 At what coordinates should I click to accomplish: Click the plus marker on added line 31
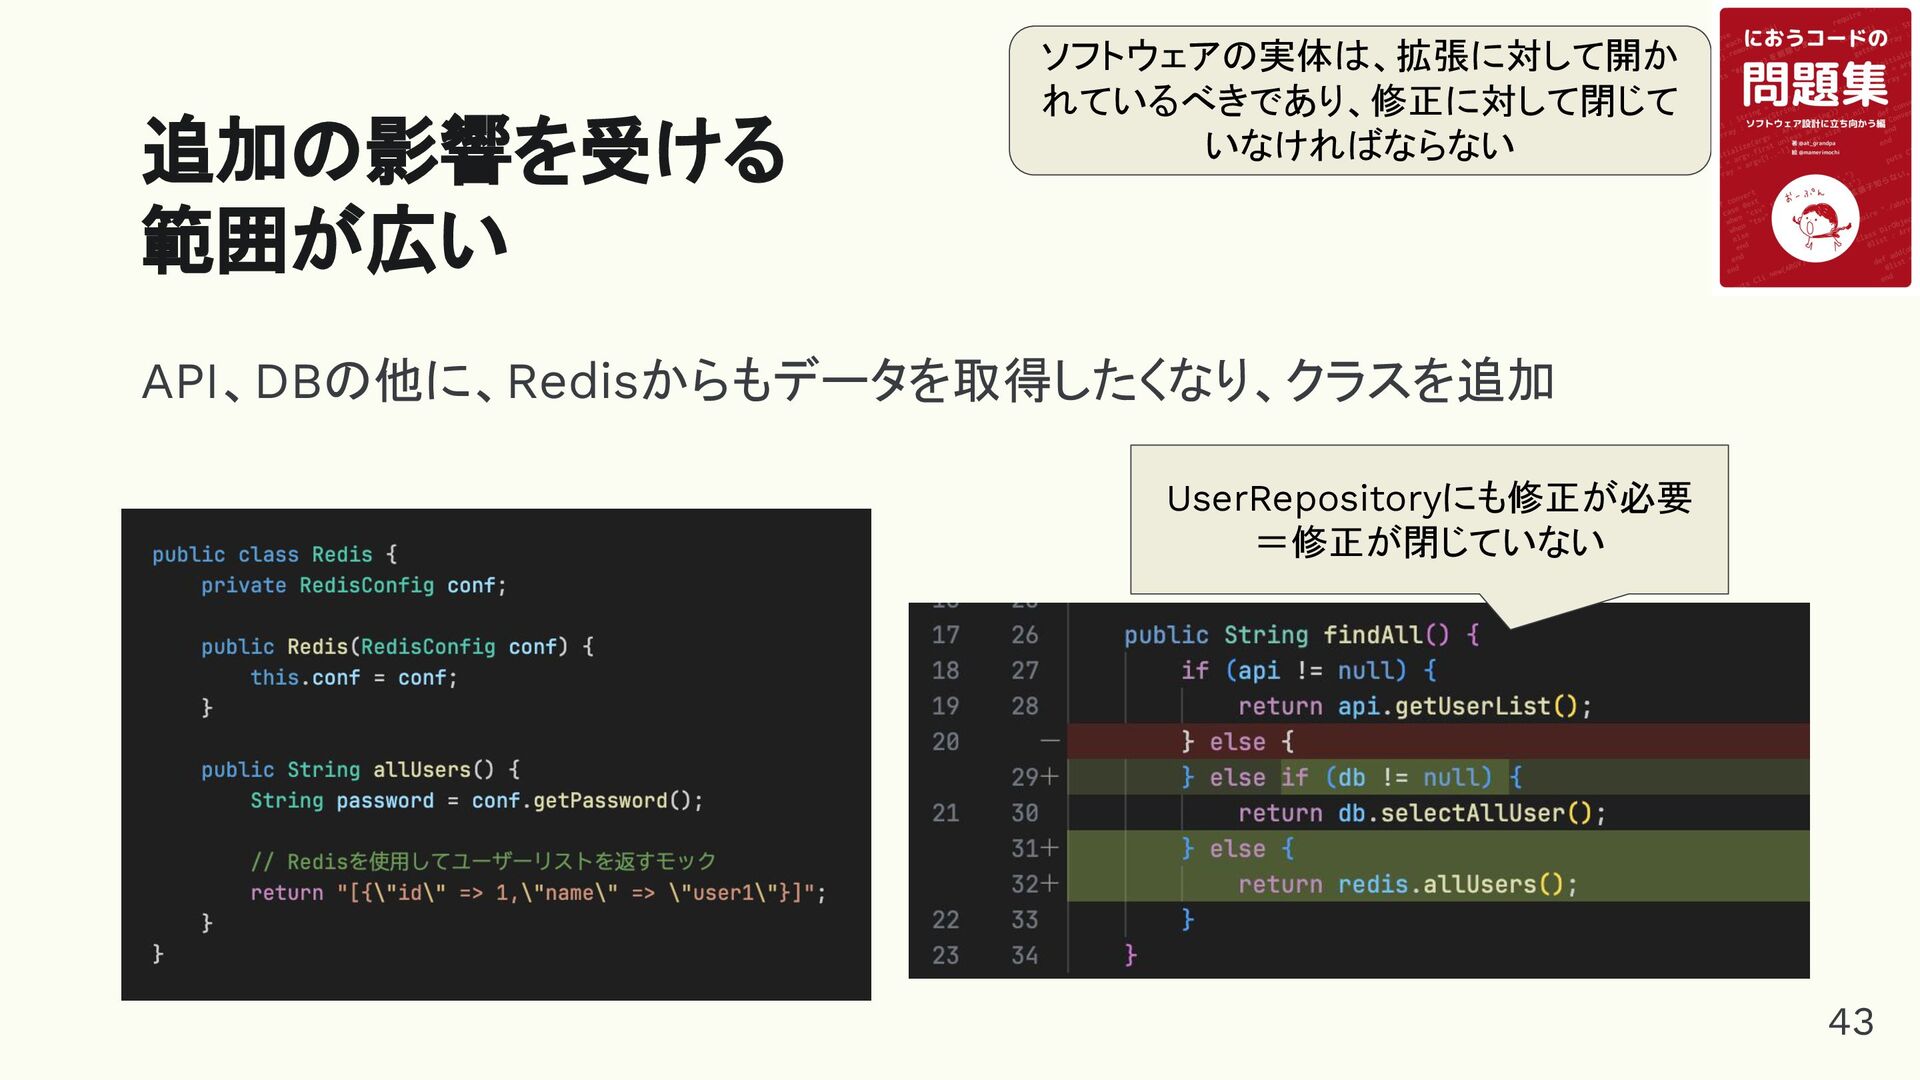pyautogui.click(x=1049, y=849)
